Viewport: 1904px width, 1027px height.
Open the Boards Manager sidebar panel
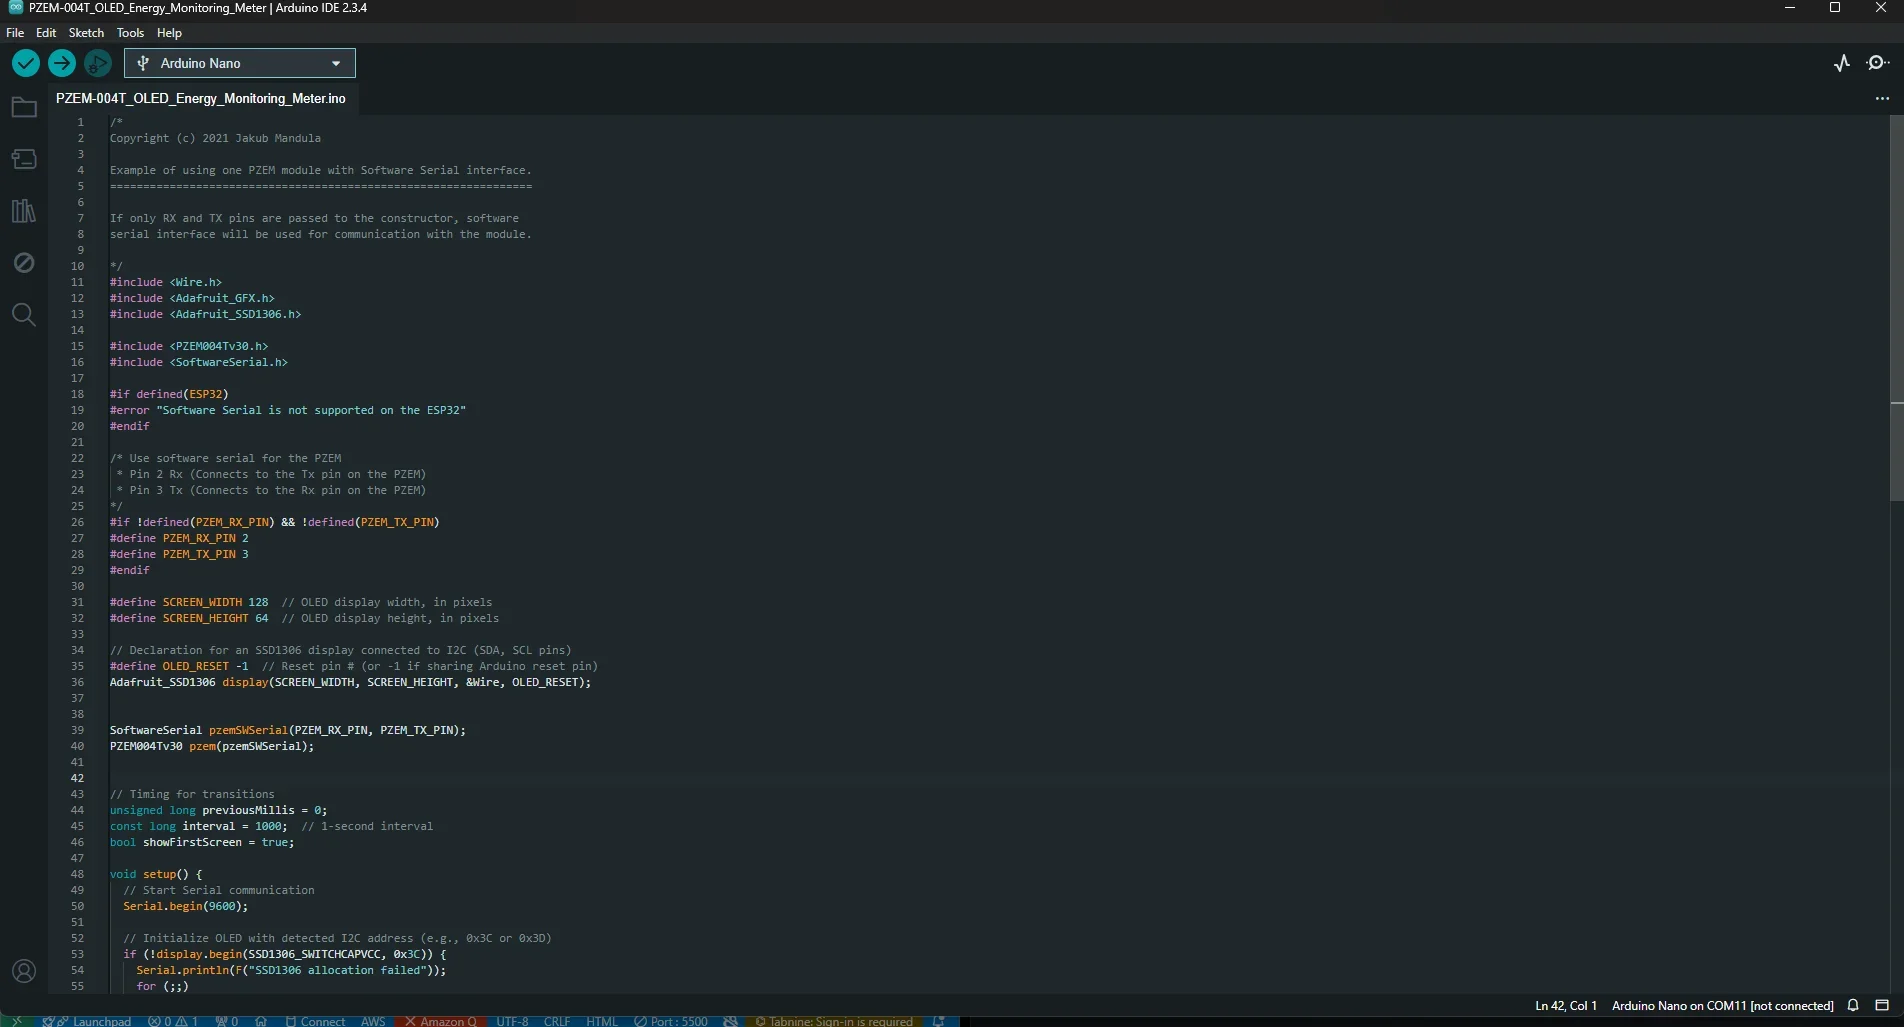[x=24, y=159]
